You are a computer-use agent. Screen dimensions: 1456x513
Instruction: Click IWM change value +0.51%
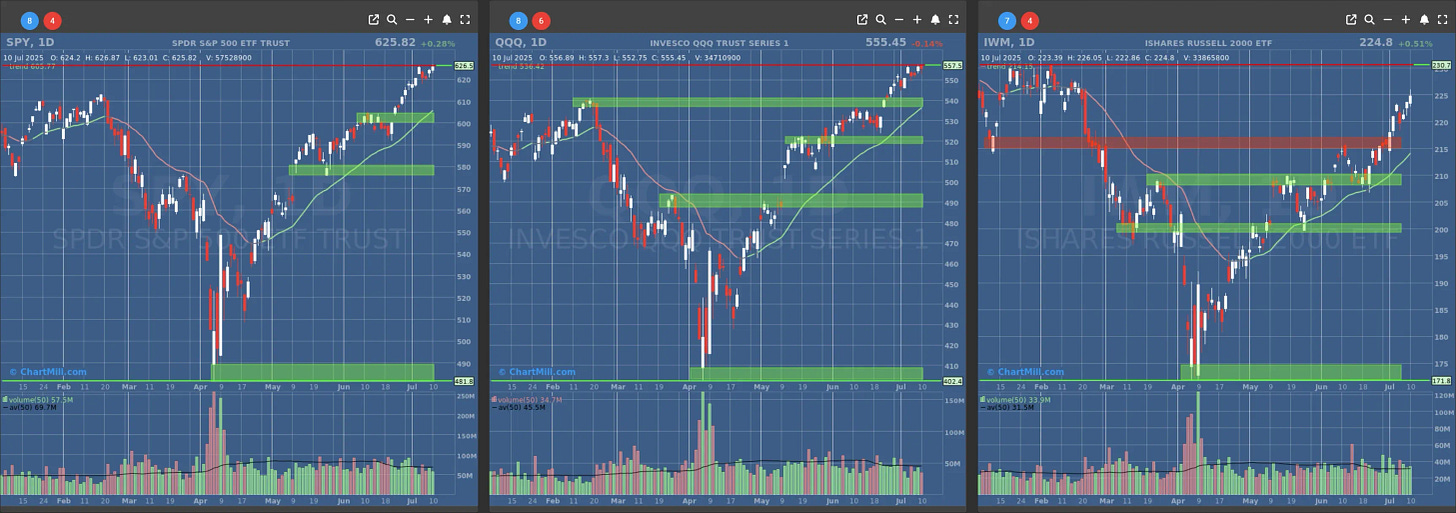(1414, 44)
